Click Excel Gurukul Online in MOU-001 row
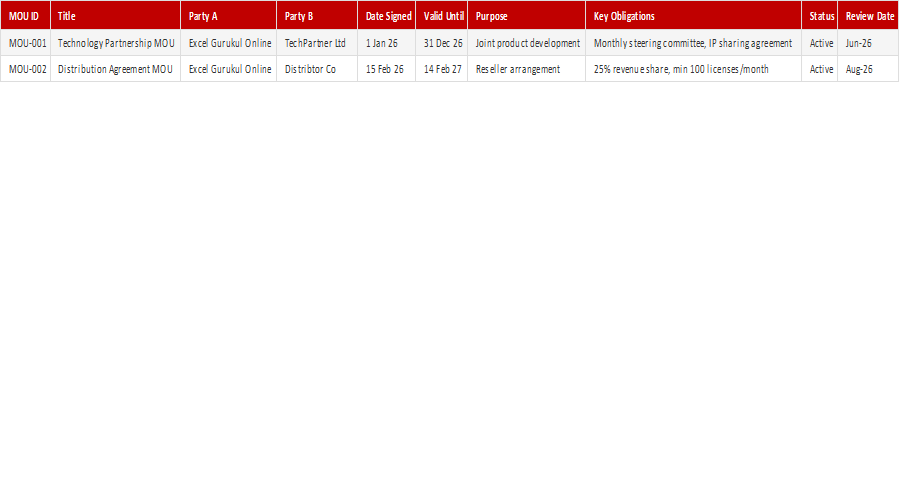 pos(228,43)
